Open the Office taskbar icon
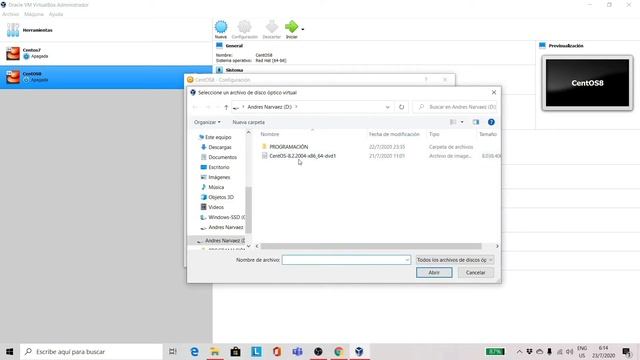This screenshot has width=640, height=360. tap(277, 351)
